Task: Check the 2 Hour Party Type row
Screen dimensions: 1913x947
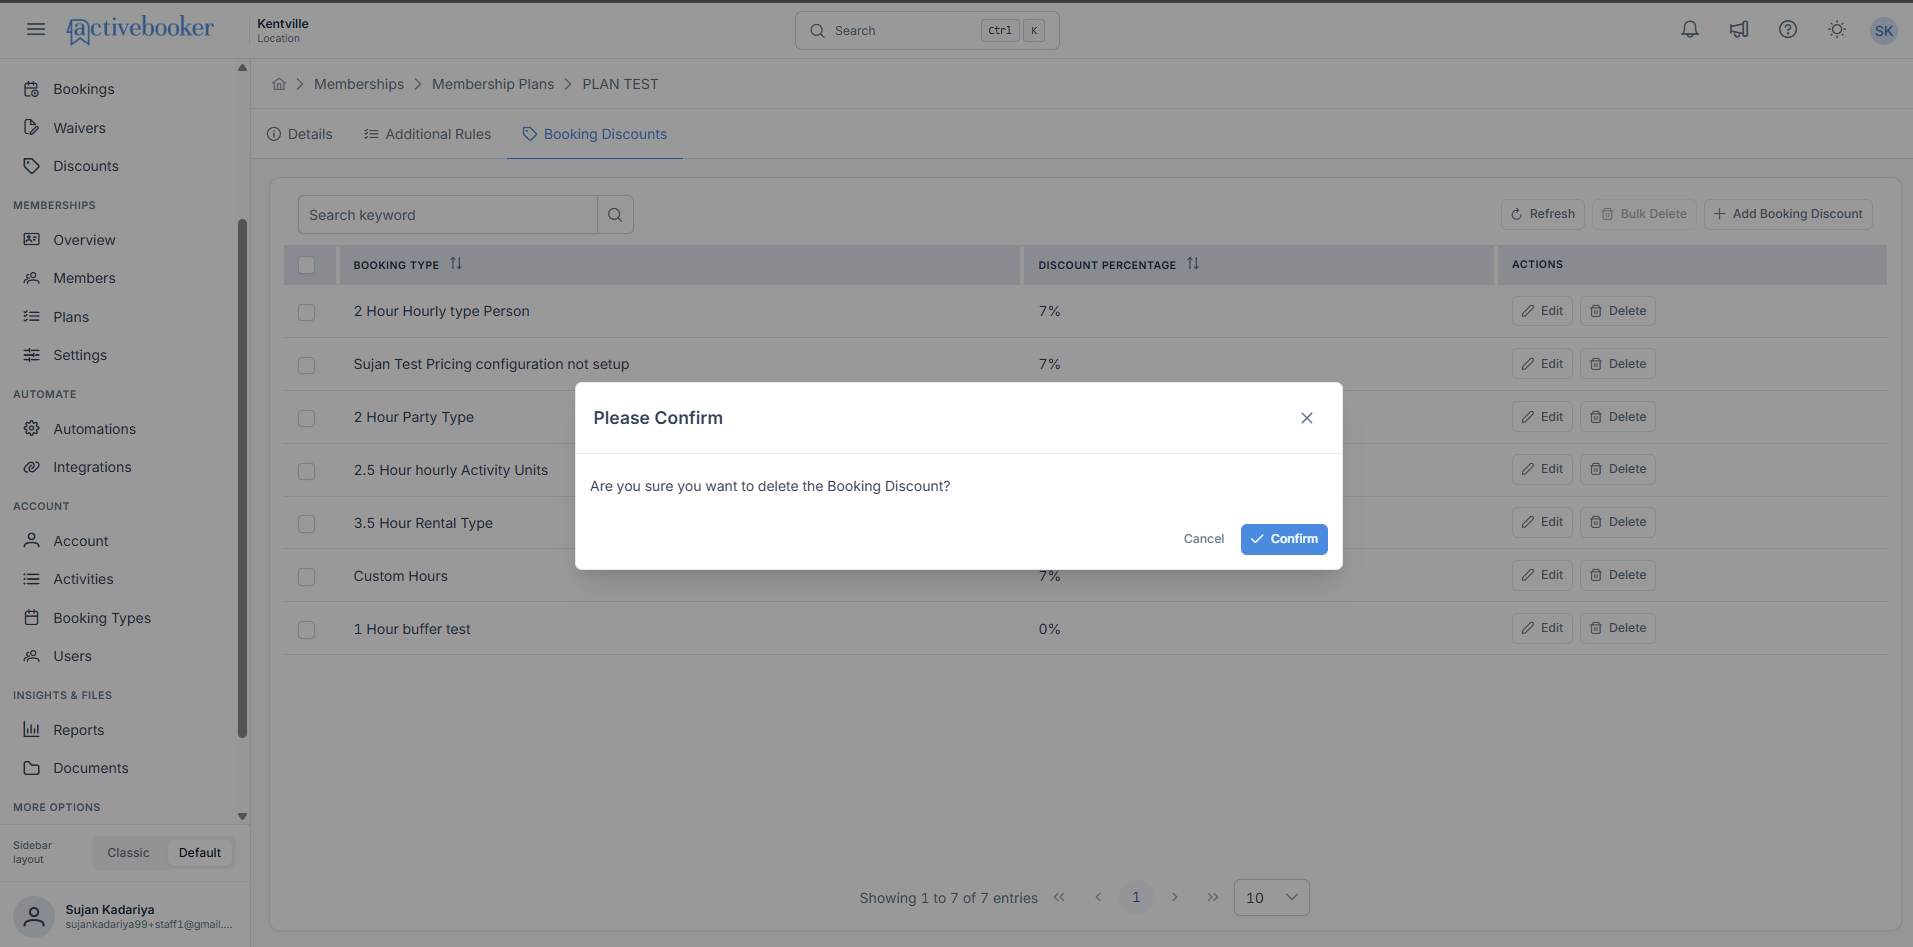Action: pos(306,418)
